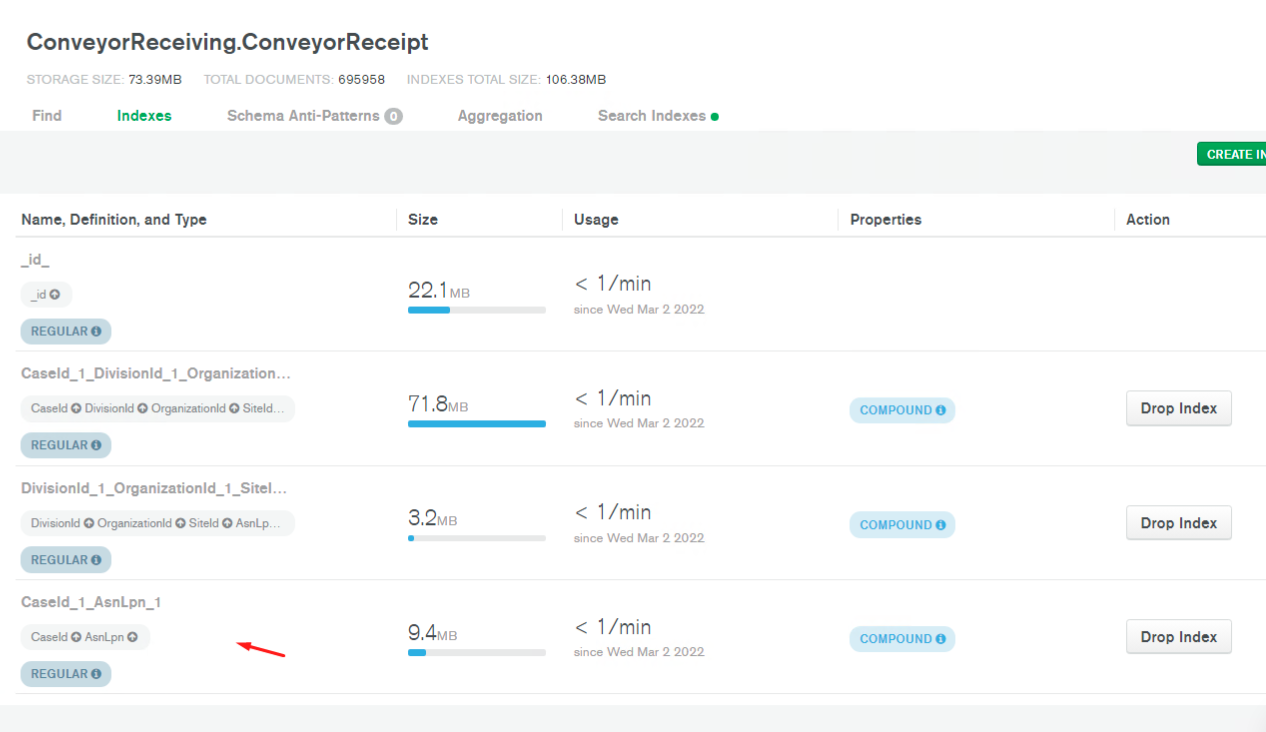Drop the 3.2MB DivisionId_1 index
Screen dimensions: 1266x732
pyautogui.click(x=1178, y=523)
